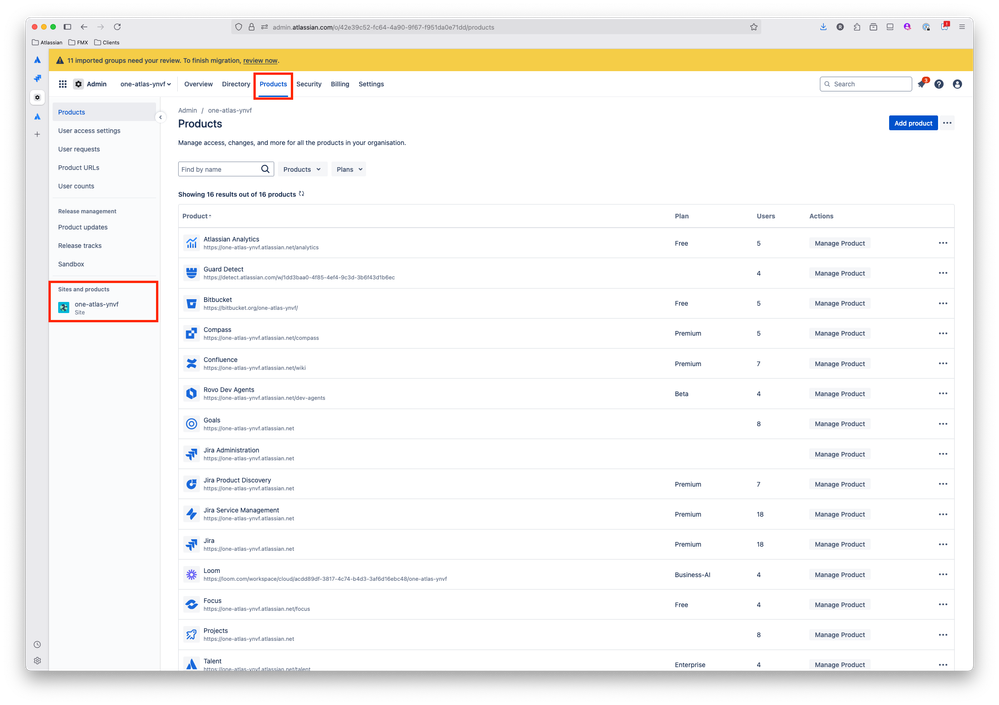
Task: Collapse the left sidebar chevron
Action: click(x=161, y=117)
